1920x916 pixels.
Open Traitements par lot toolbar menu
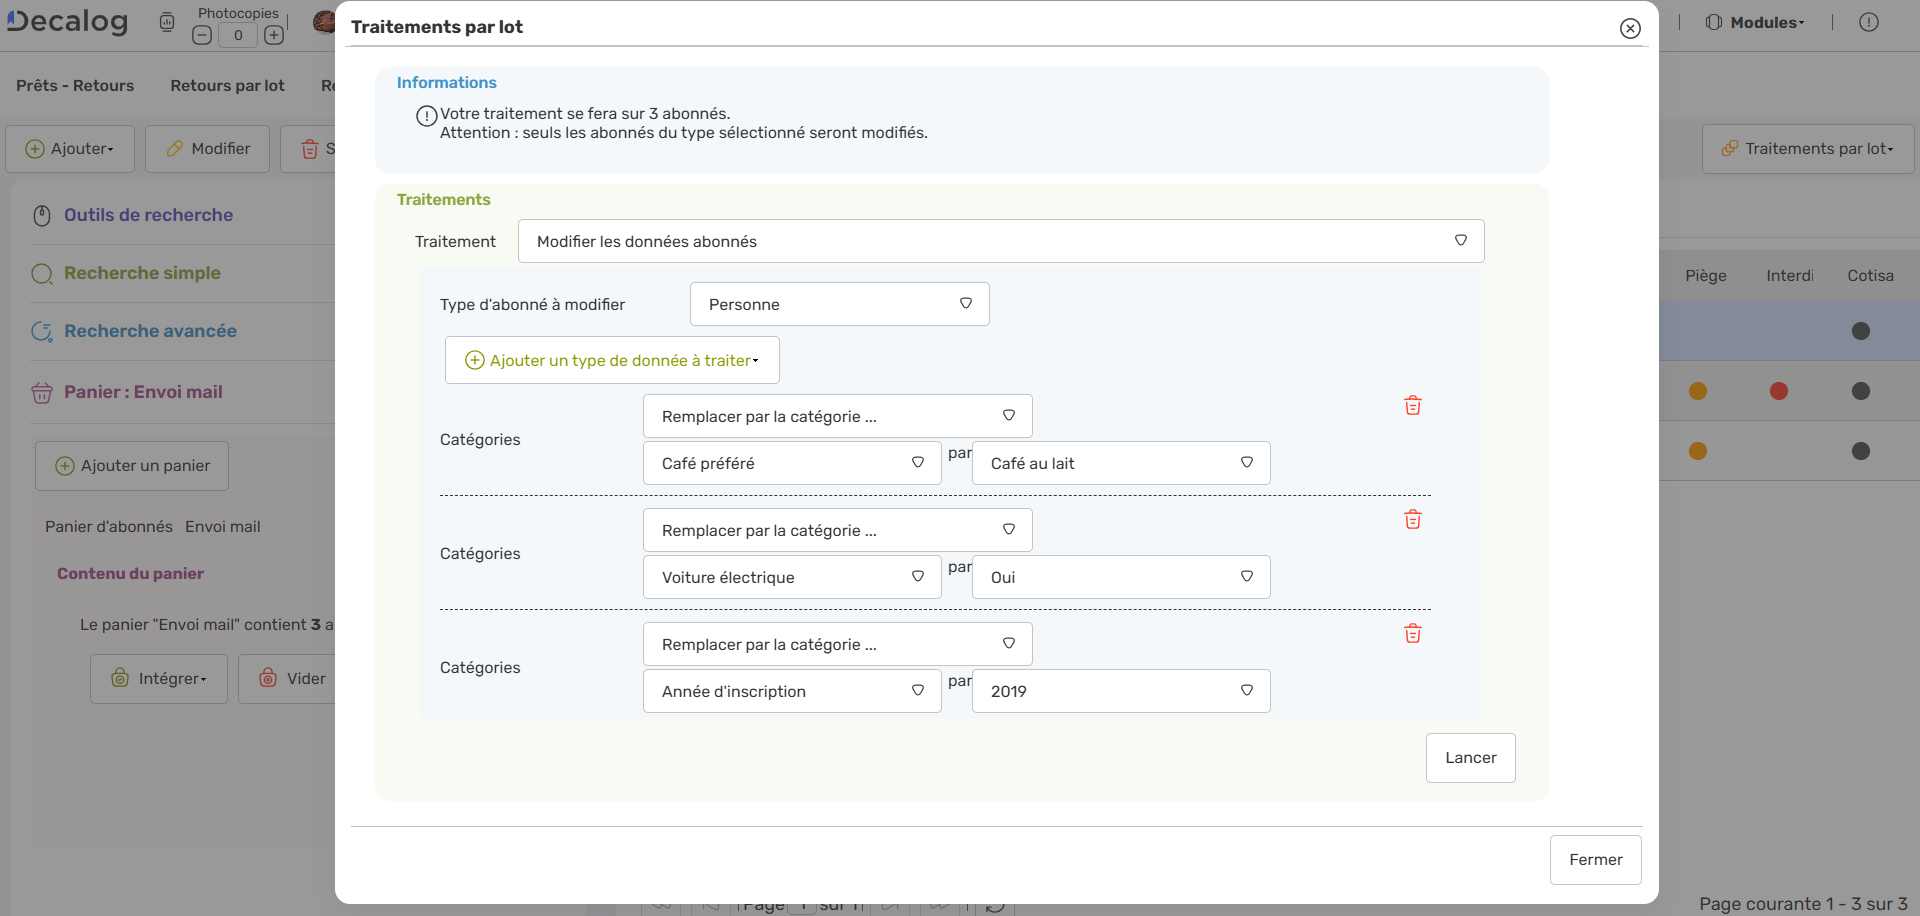pyautogui.click(x=1808, y=149)
